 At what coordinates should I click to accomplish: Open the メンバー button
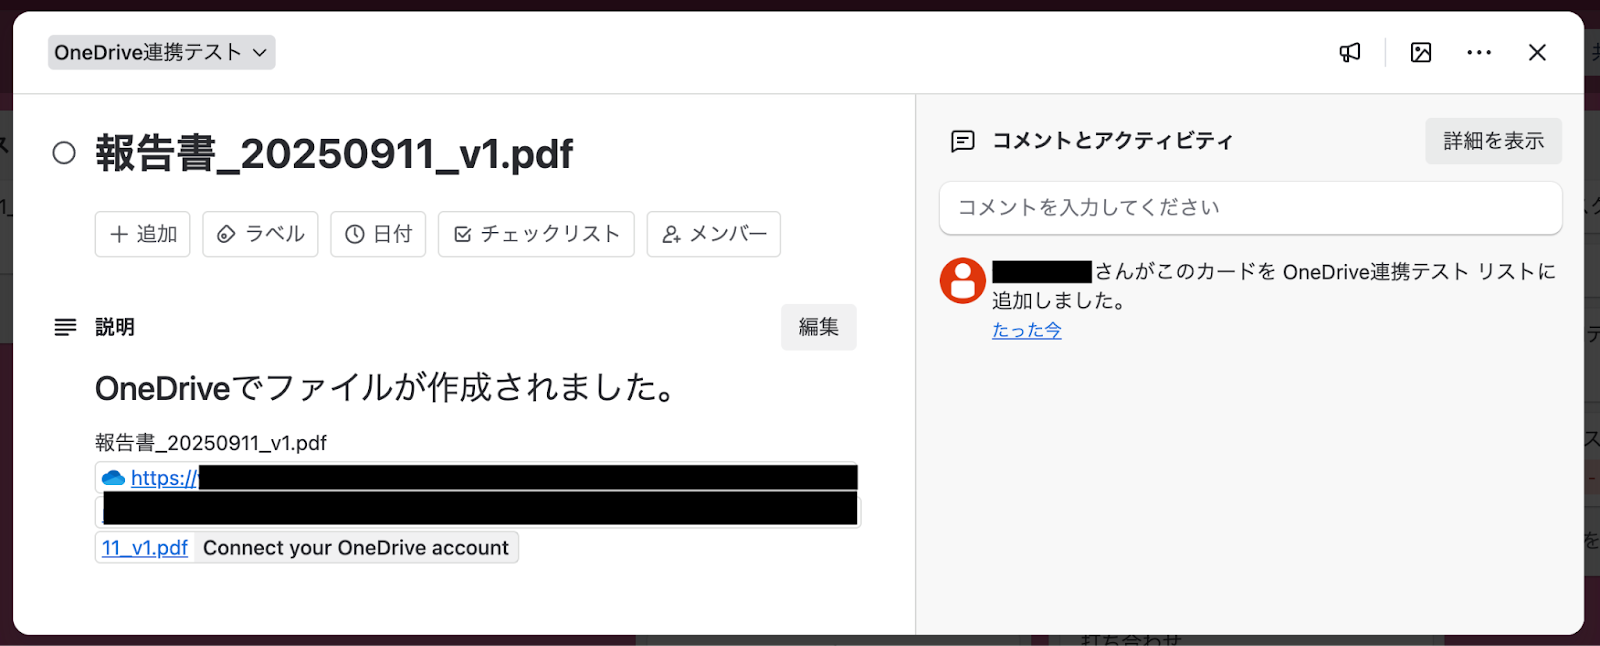714,234
